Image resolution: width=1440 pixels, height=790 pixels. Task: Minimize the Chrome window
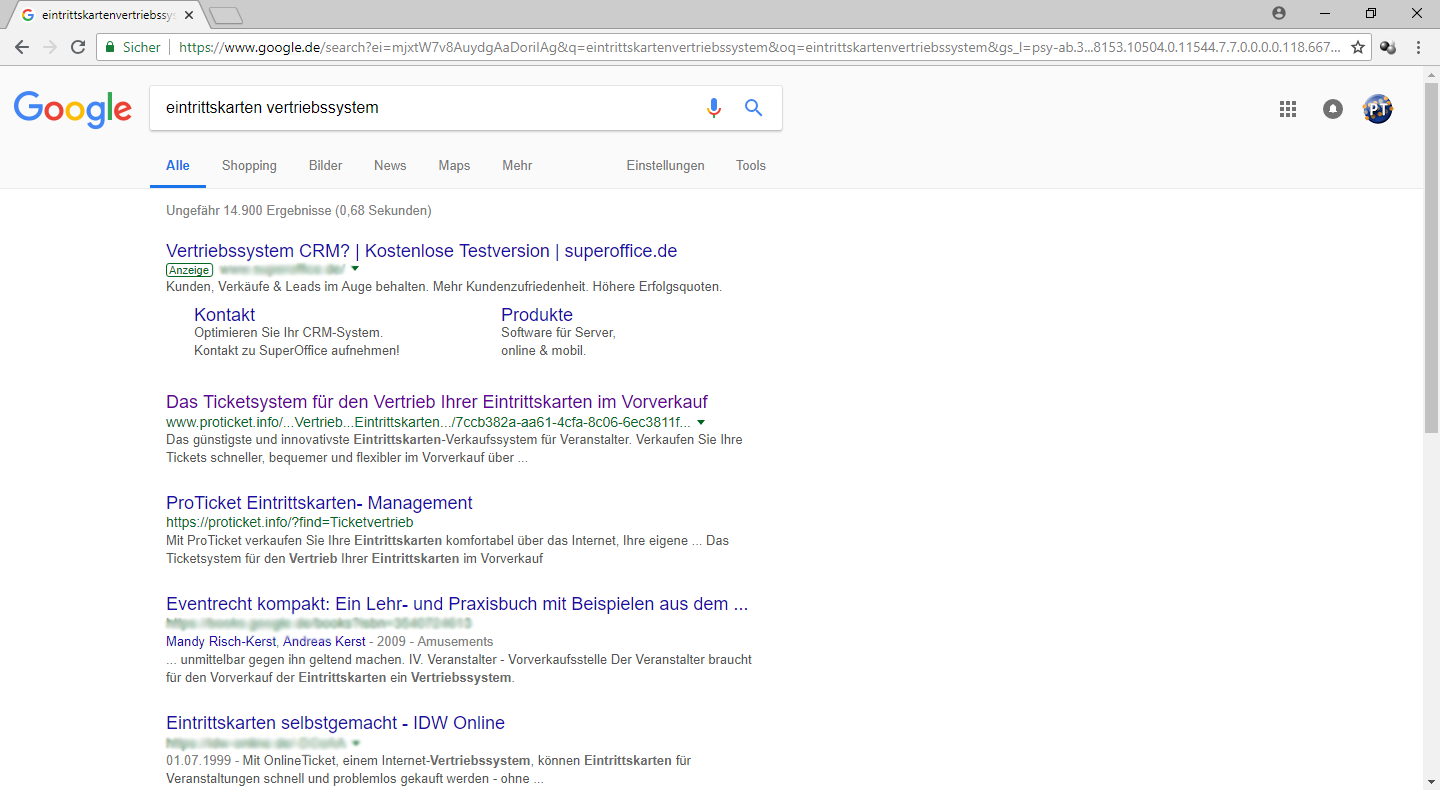click(x=1325, y=13)
